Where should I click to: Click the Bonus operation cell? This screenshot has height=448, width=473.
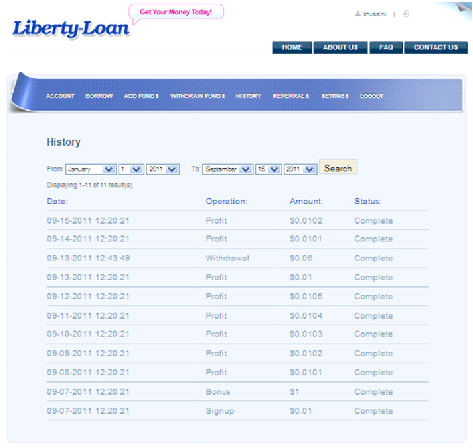coord(218,392)
